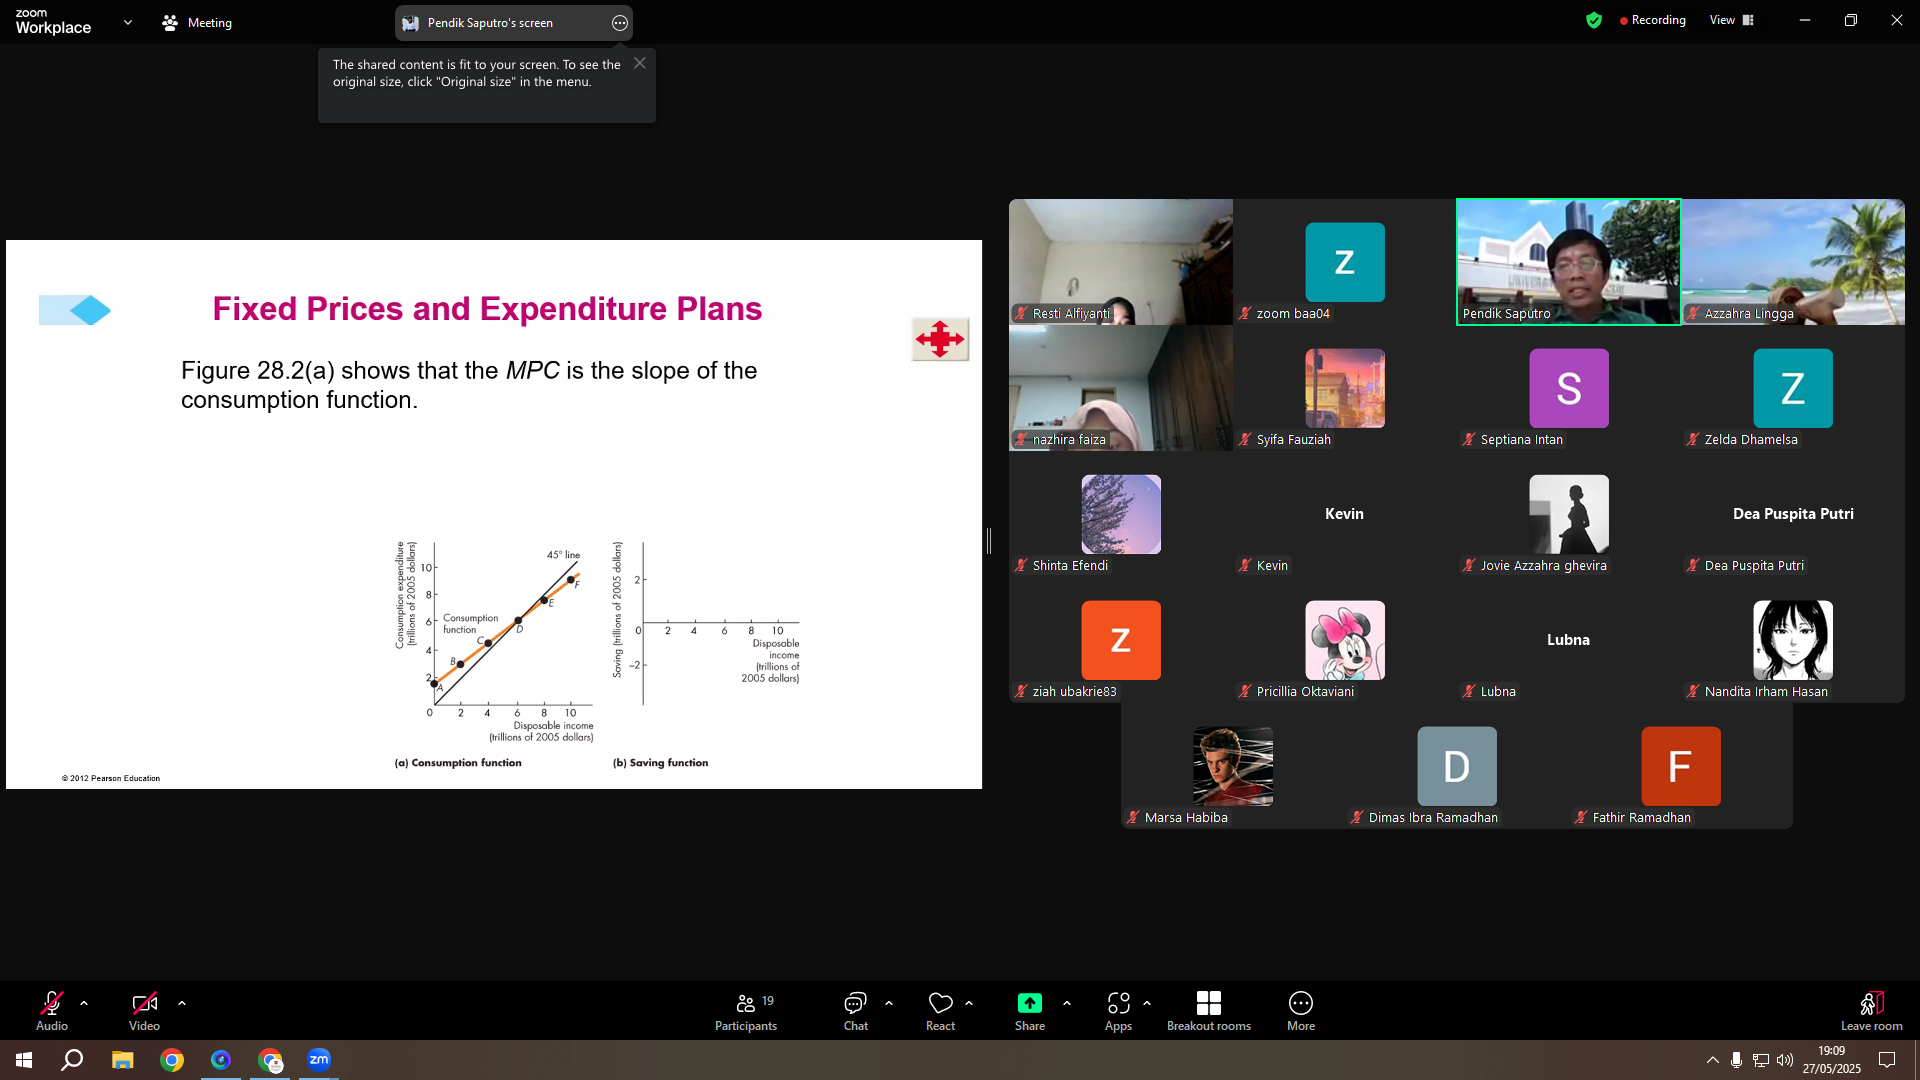The image size is (1920, 1080).
Task: Click Marsa Habiba's profile picture
Action: point(1233,766)
